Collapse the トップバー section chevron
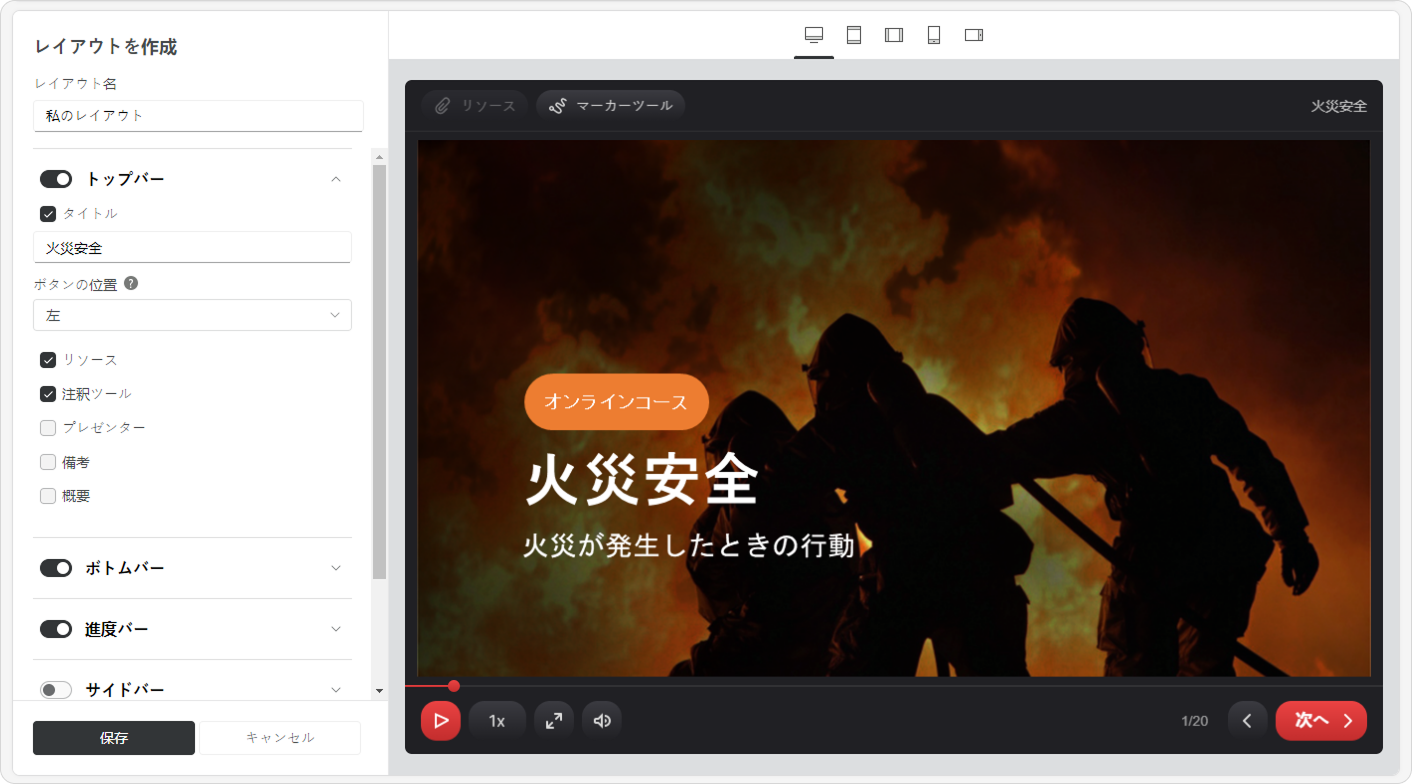The height and width of the screenshot is (784, 1412). click(x=336, y=179)
